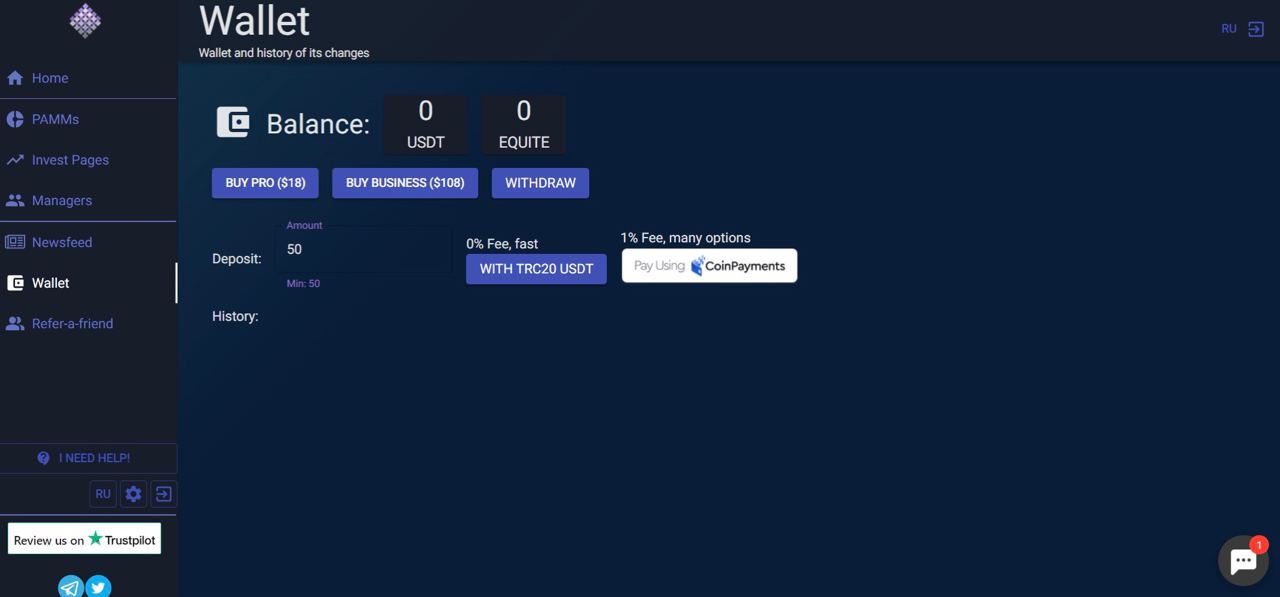This screenshot has height=597, width=1280.
Task: Click the question mark help icon
Action: click(x=43, y=458)
